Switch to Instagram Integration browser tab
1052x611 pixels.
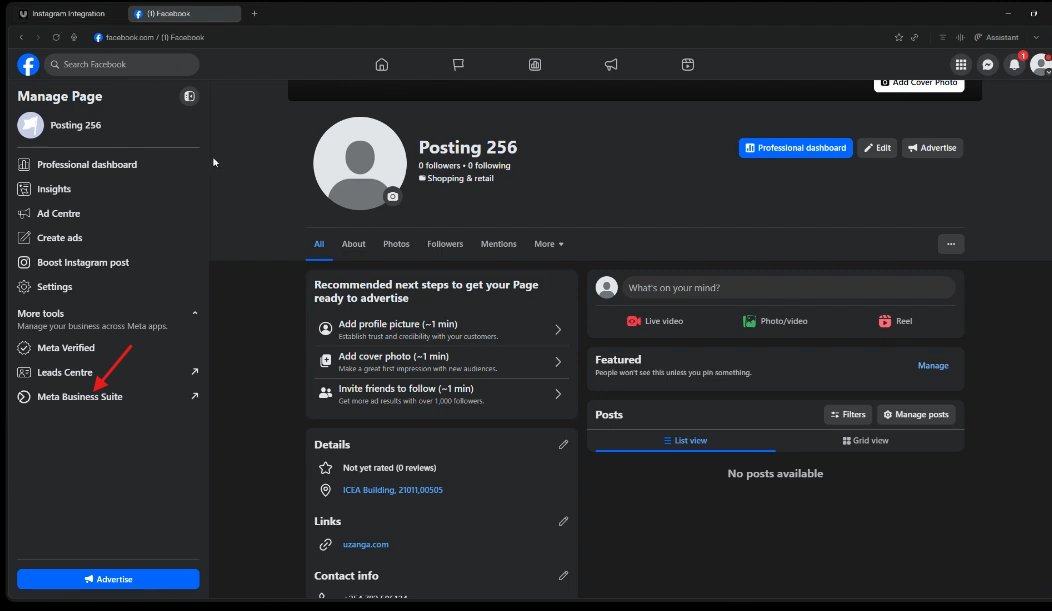pyautogui.click(x=67, y=13)
